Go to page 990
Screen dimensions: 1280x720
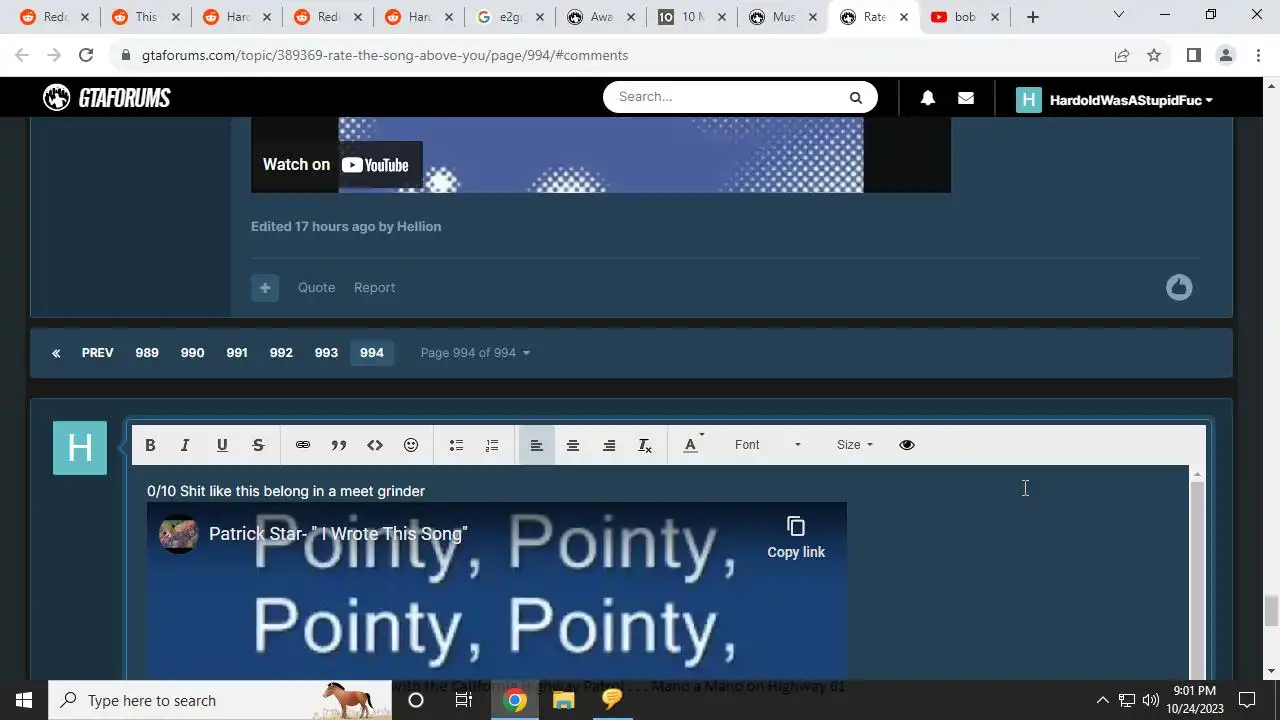click(192, 353)
